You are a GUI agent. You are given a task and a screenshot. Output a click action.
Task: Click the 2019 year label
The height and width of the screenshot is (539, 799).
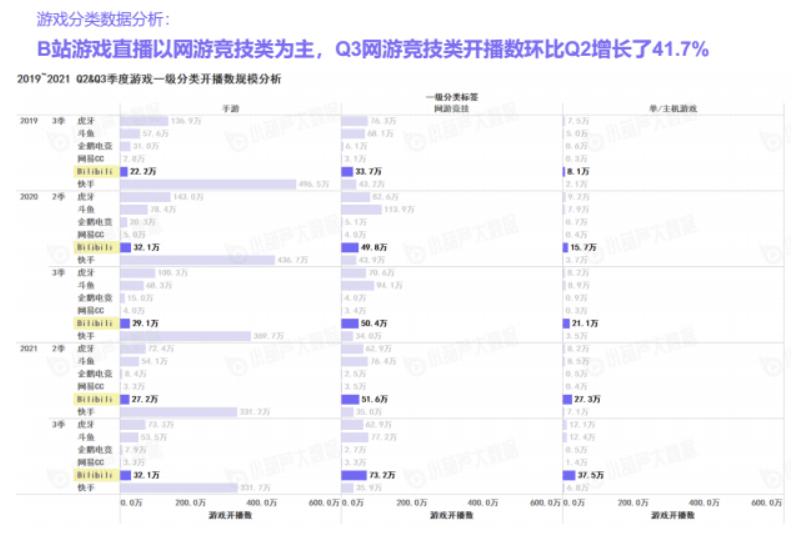pyautogui.click(x=29, y=121)
